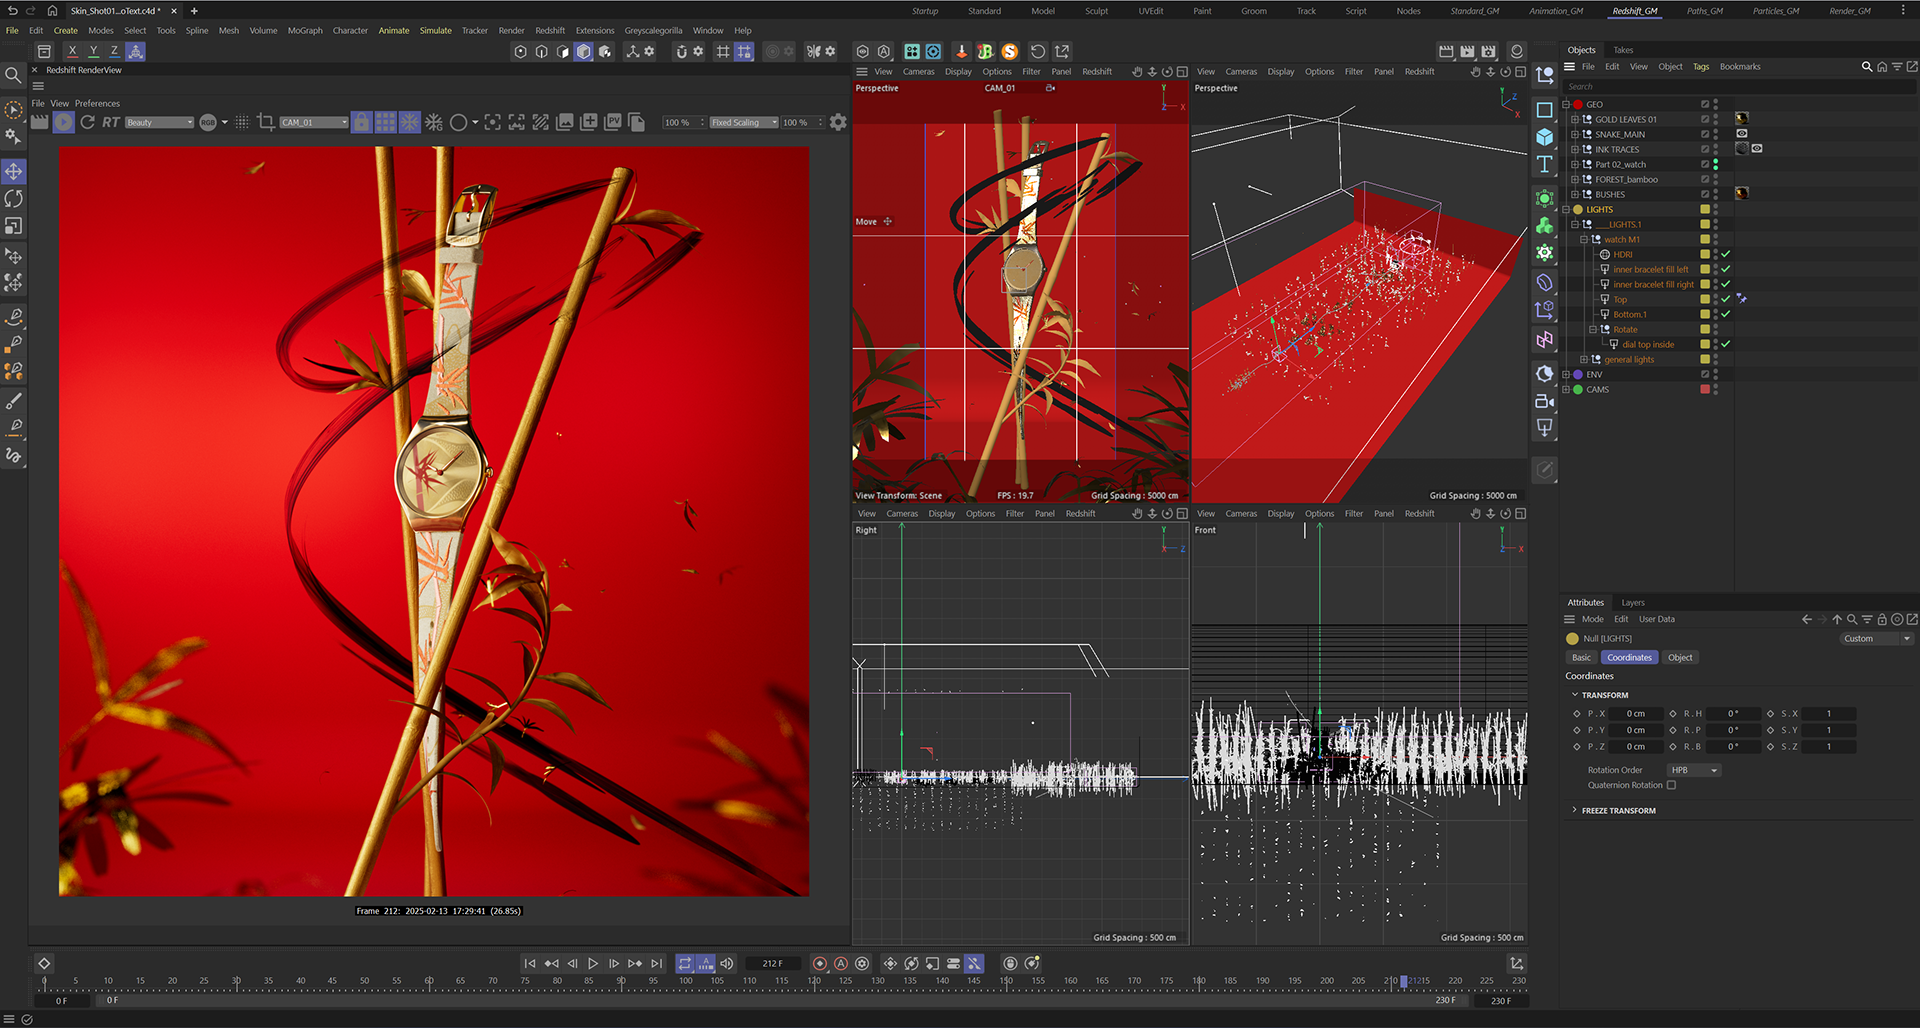This screenshot has height=1028, width=1920.
Task: Select the crop region icon in RenderView
Action: pyautogui.click(x=266, y=122)
